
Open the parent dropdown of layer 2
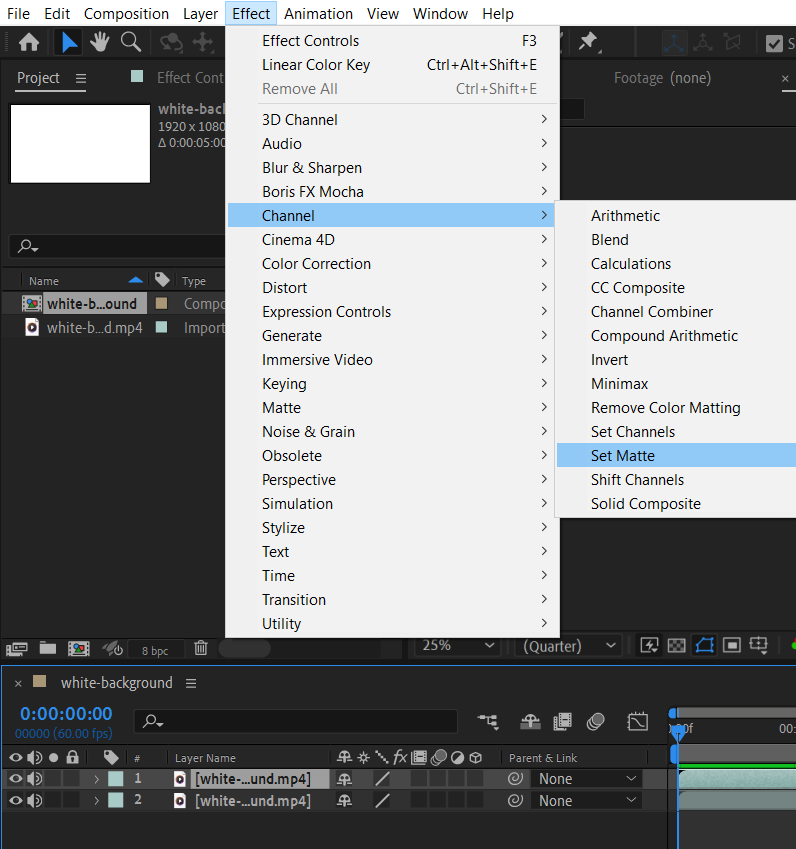(x=586, y=801)
